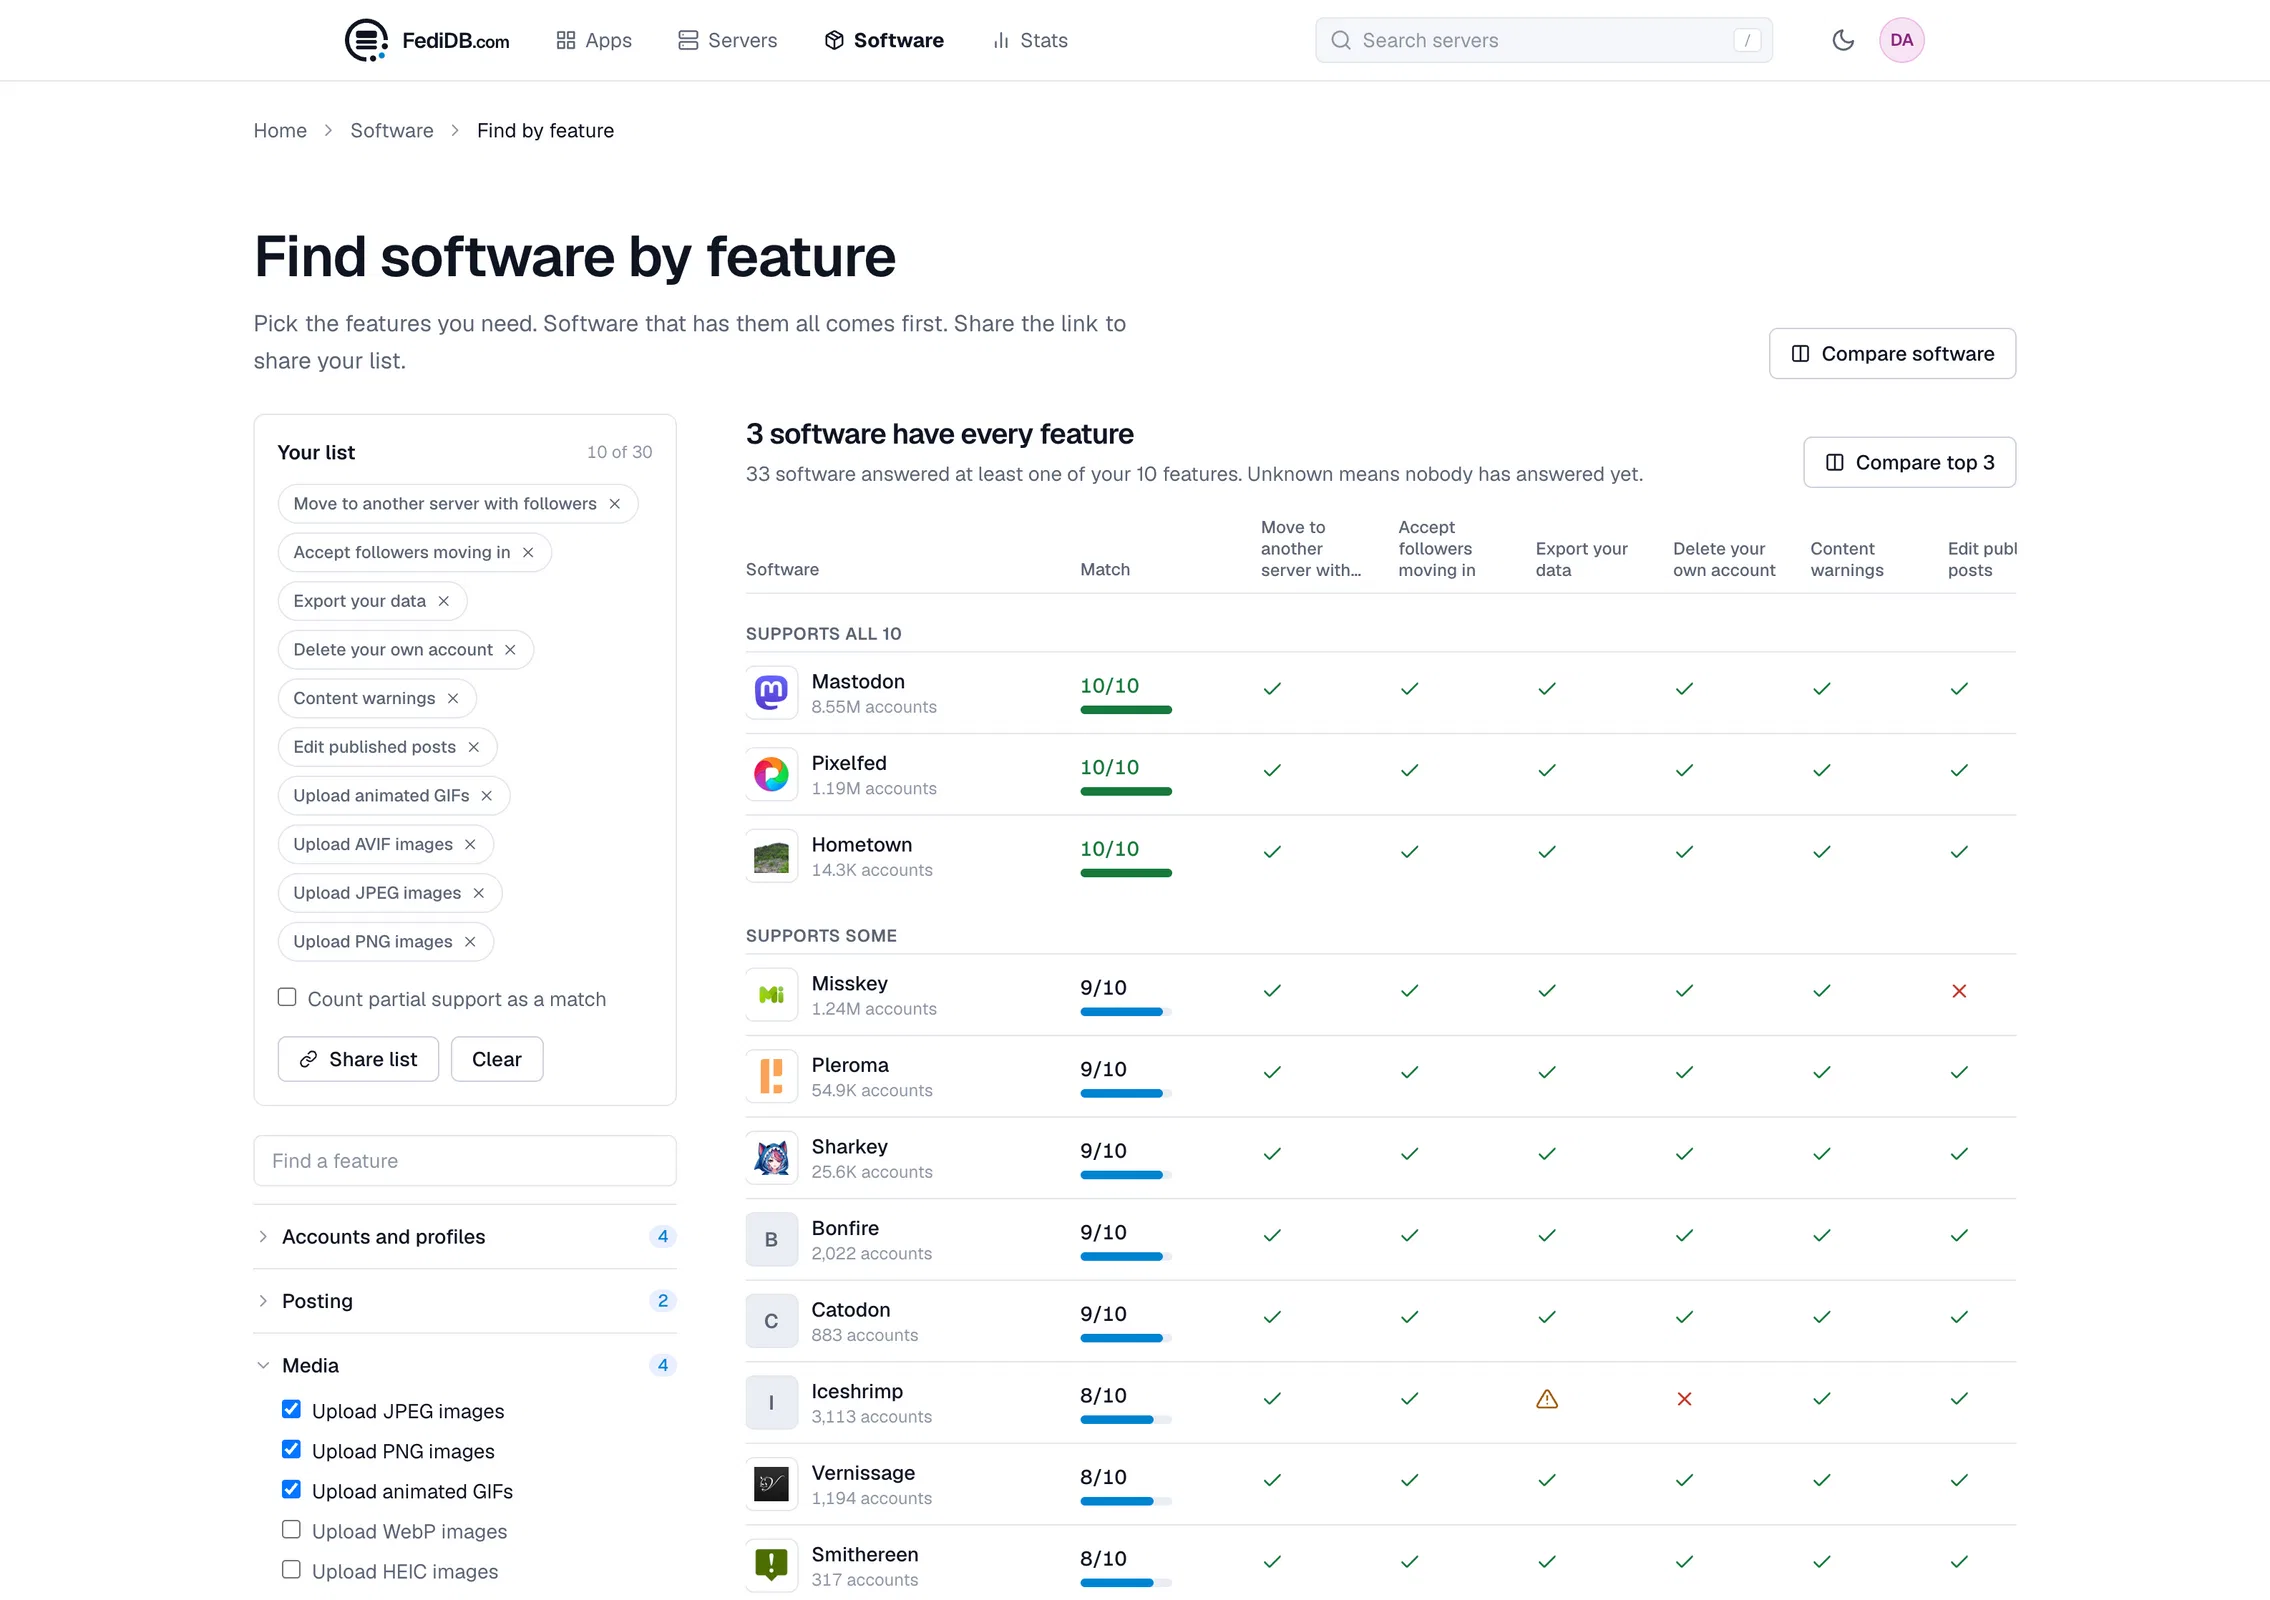Image resolution: width=2270 pixels, height=1600 pixels.
Task: Expand the 'Accounts and profiles' section
Action: (x=465, y=1237)
